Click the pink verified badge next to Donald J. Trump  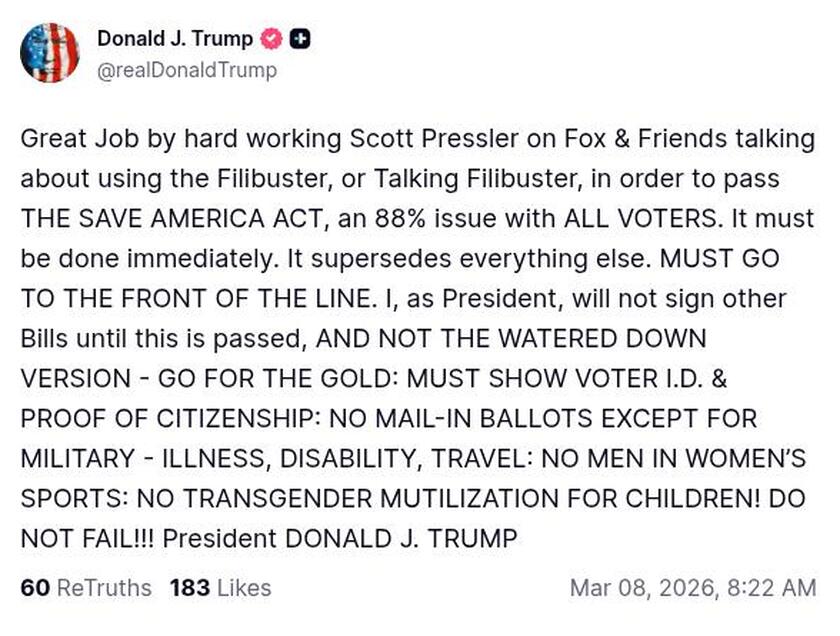(x=269, y=39)
